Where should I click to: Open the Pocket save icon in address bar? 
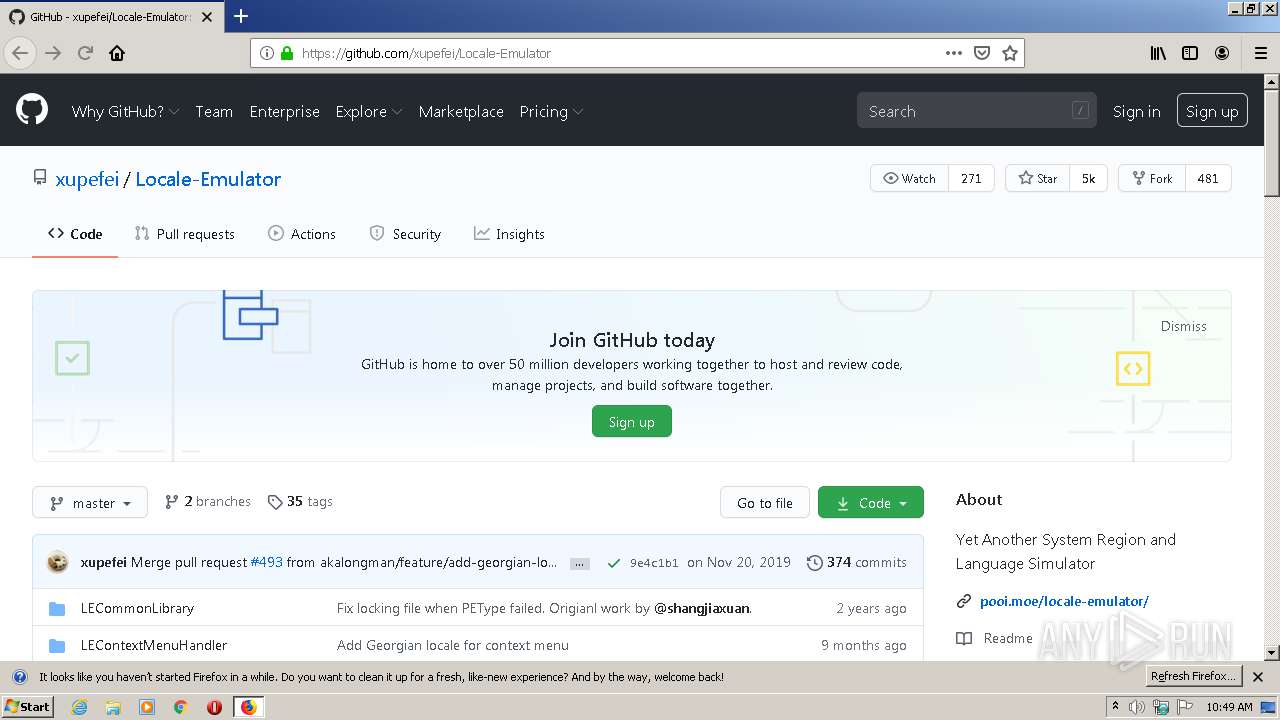click(x=982, y=53)
